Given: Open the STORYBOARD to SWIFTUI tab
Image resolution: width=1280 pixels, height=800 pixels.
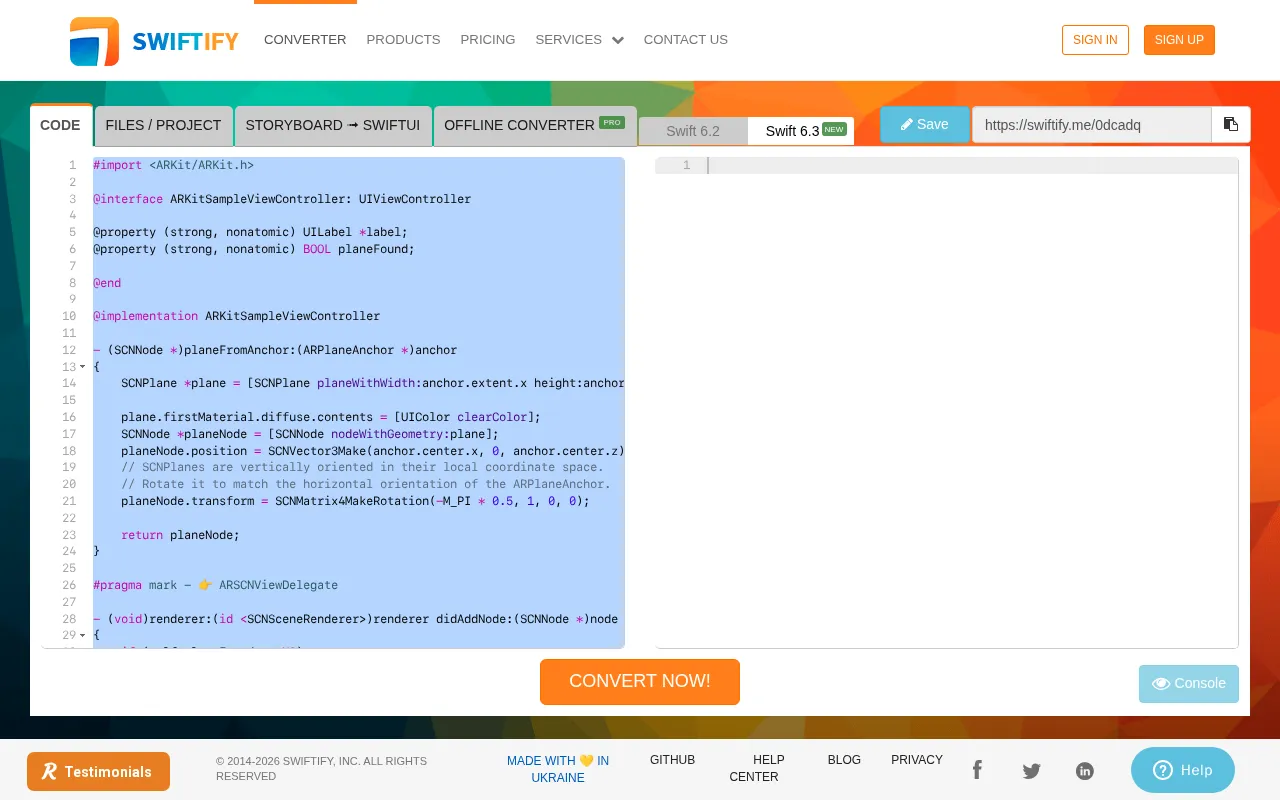Looking at the screenshot, I should [333, 126].
